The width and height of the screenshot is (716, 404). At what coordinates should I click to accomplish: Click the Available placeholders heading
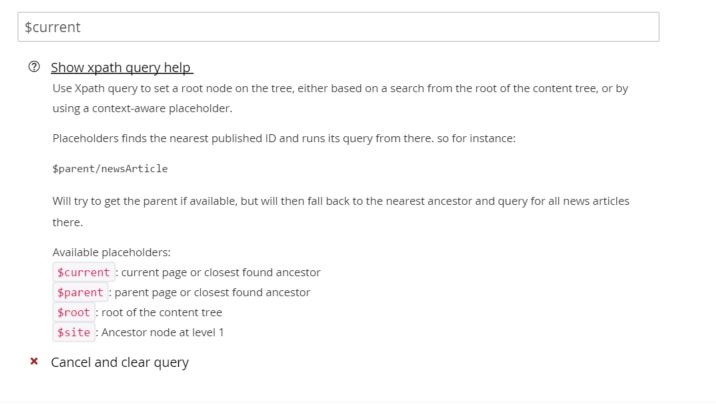[x=111, y=252]
